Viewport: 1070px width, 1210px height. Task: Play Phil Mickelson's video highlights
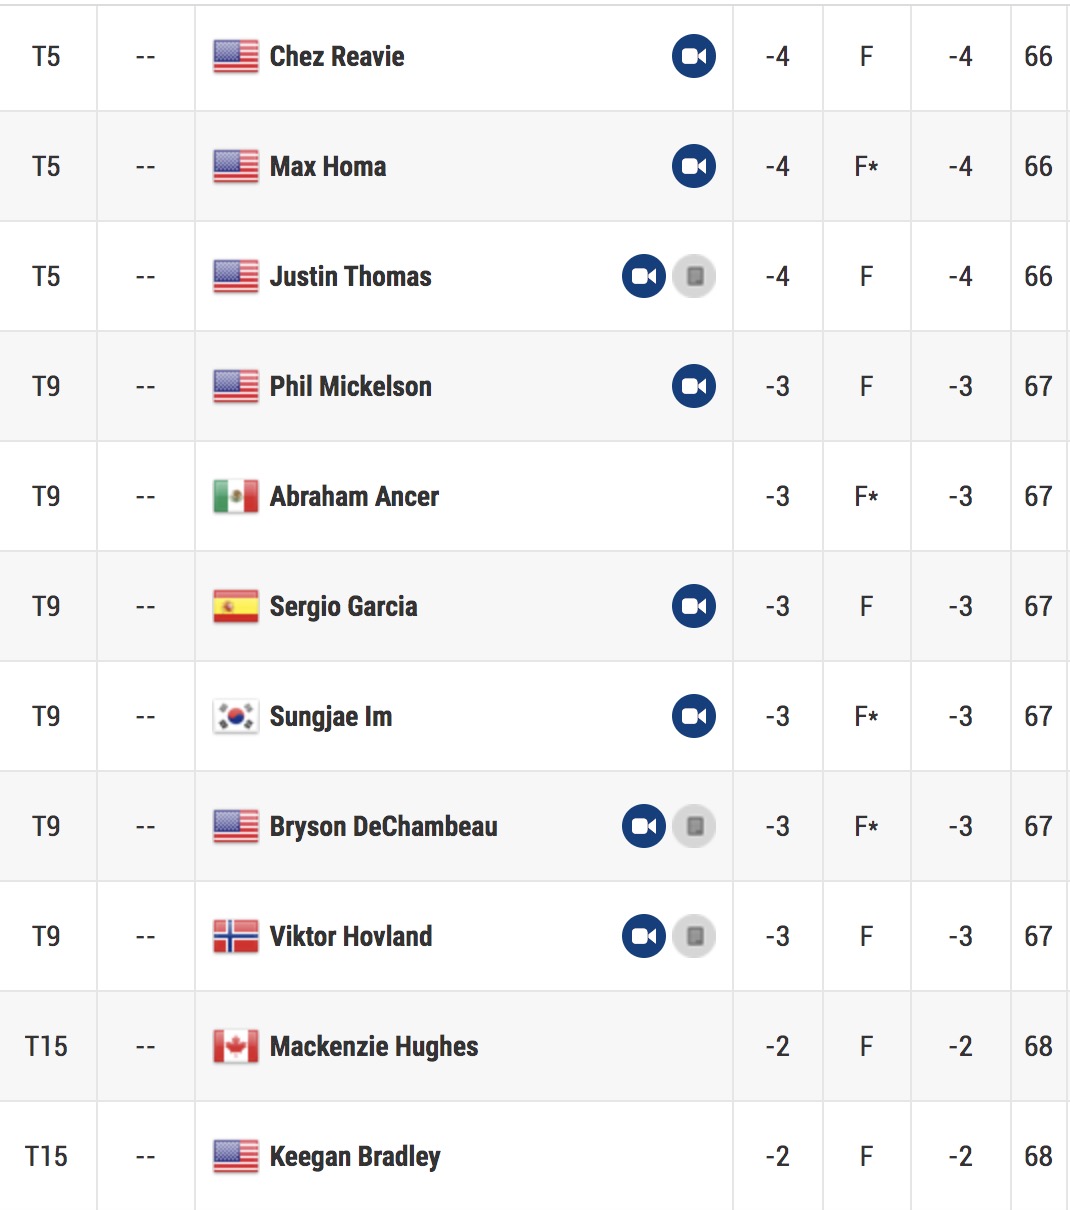coord(694,386)
